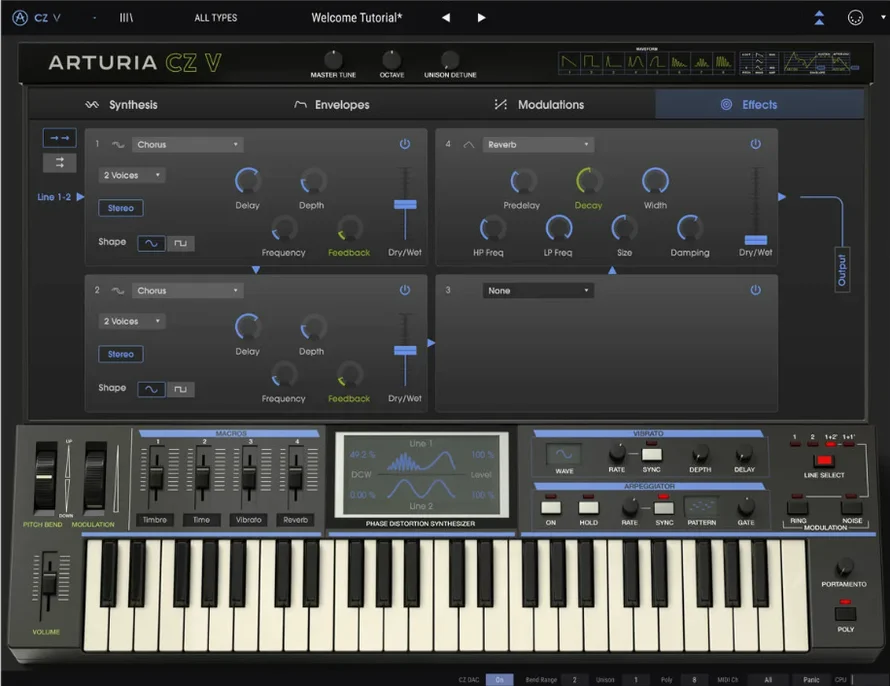Toggle the Poly button
This screenshot has height=686, width=890.
tap(845, 613)
